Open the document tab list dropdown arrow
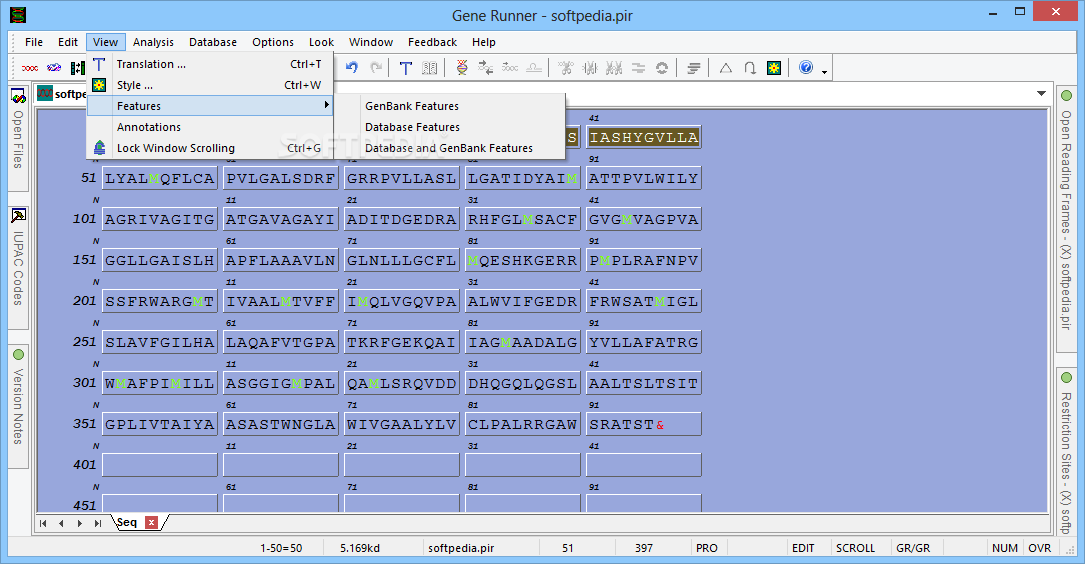 1041,93
